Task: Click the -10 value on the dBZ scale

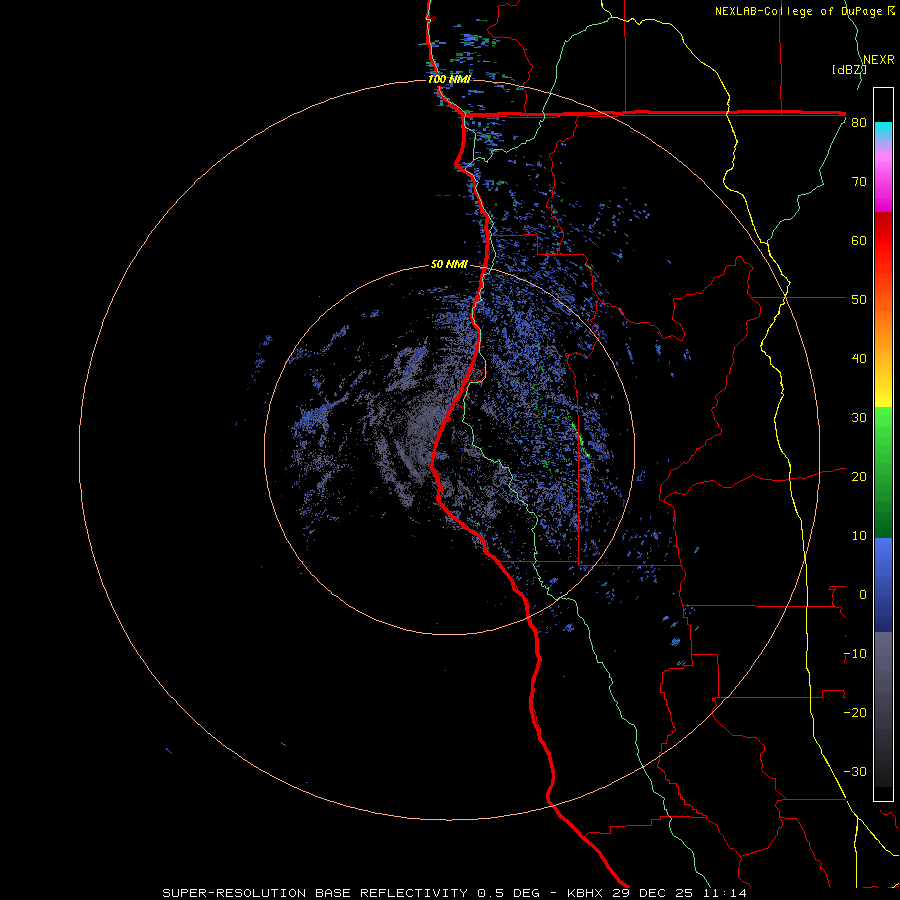Action: point(855,654)
